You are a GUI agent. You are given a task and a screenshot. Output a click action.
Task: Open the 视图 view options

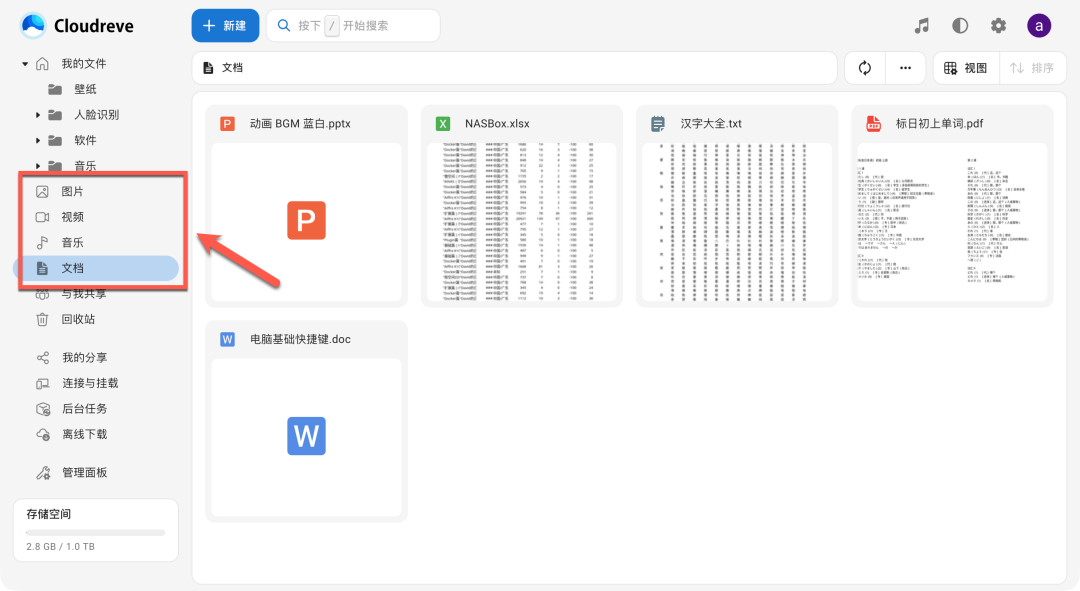click(966, 68)
